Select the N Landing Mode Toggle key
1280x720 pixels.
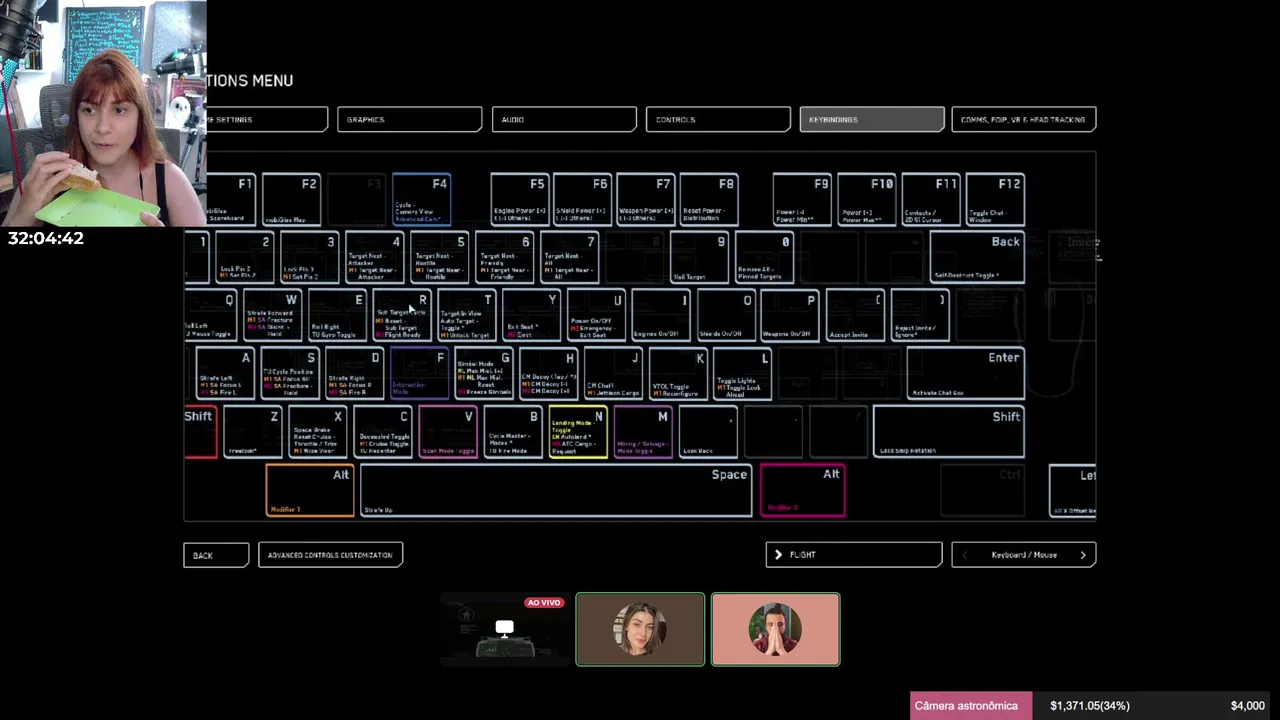pyautogui.click(x=578, y=432)
